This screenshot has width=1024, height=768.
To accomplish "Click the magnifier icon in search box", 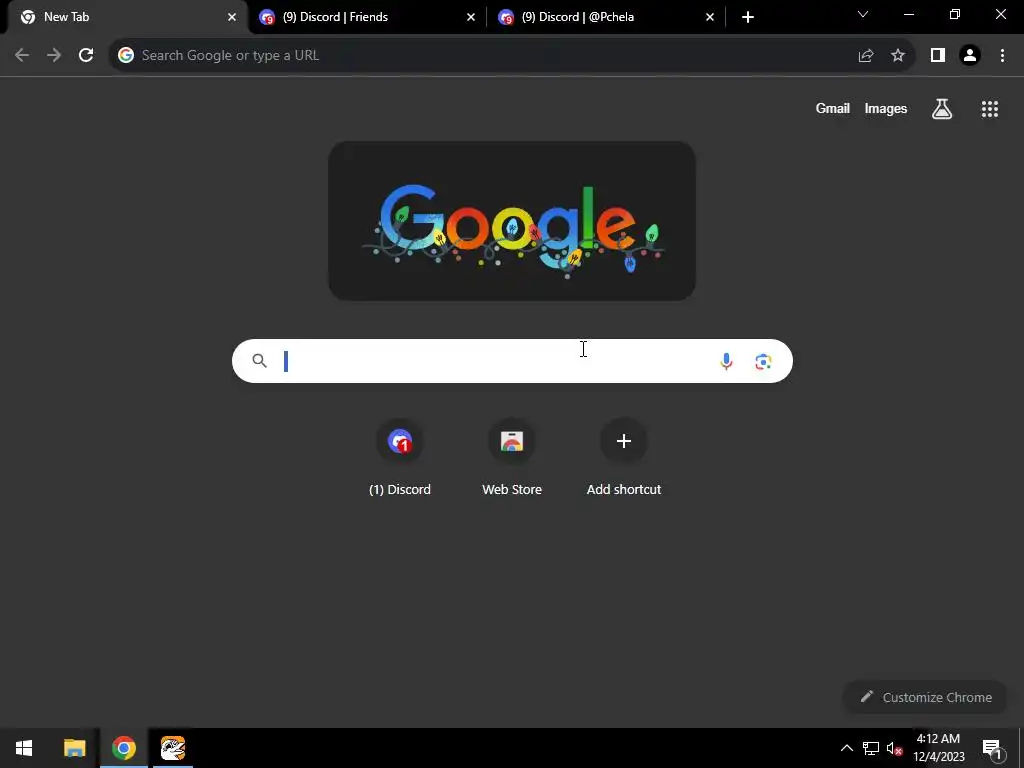I will (x=259, y=360).
